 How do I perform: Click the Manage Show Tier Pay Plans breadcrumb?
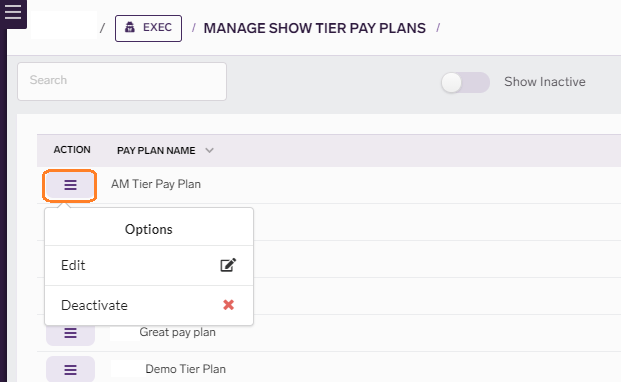pos(314,28)
